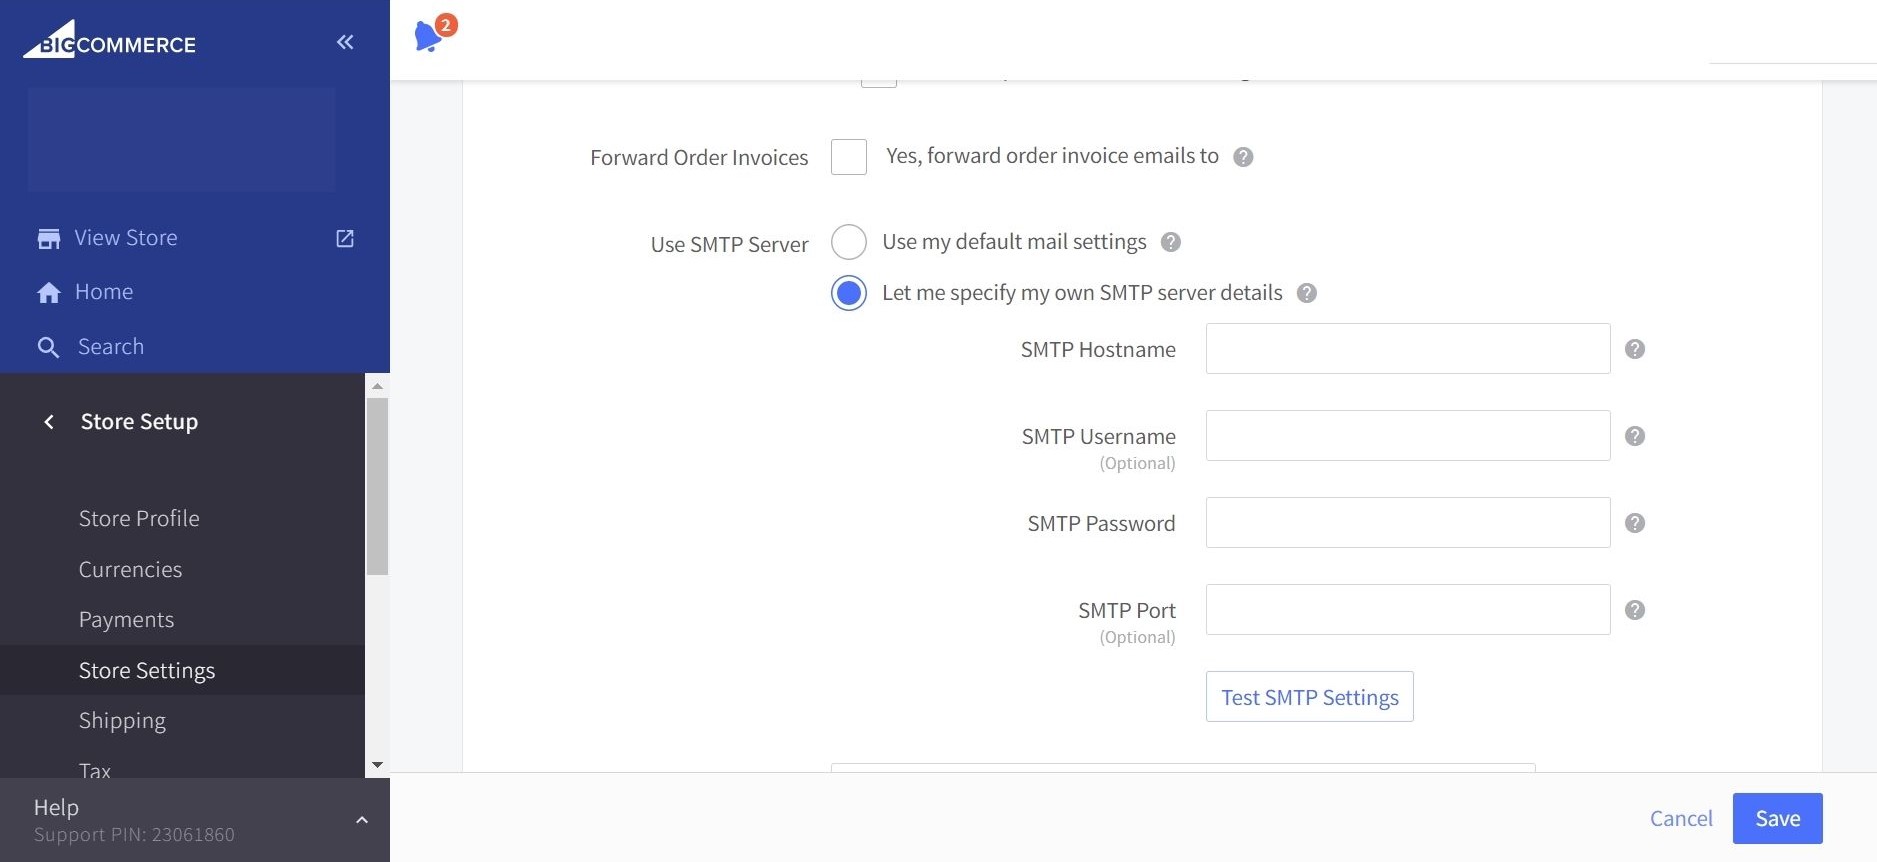Click help icon beside SMTP Port field

coord(1635,610)
